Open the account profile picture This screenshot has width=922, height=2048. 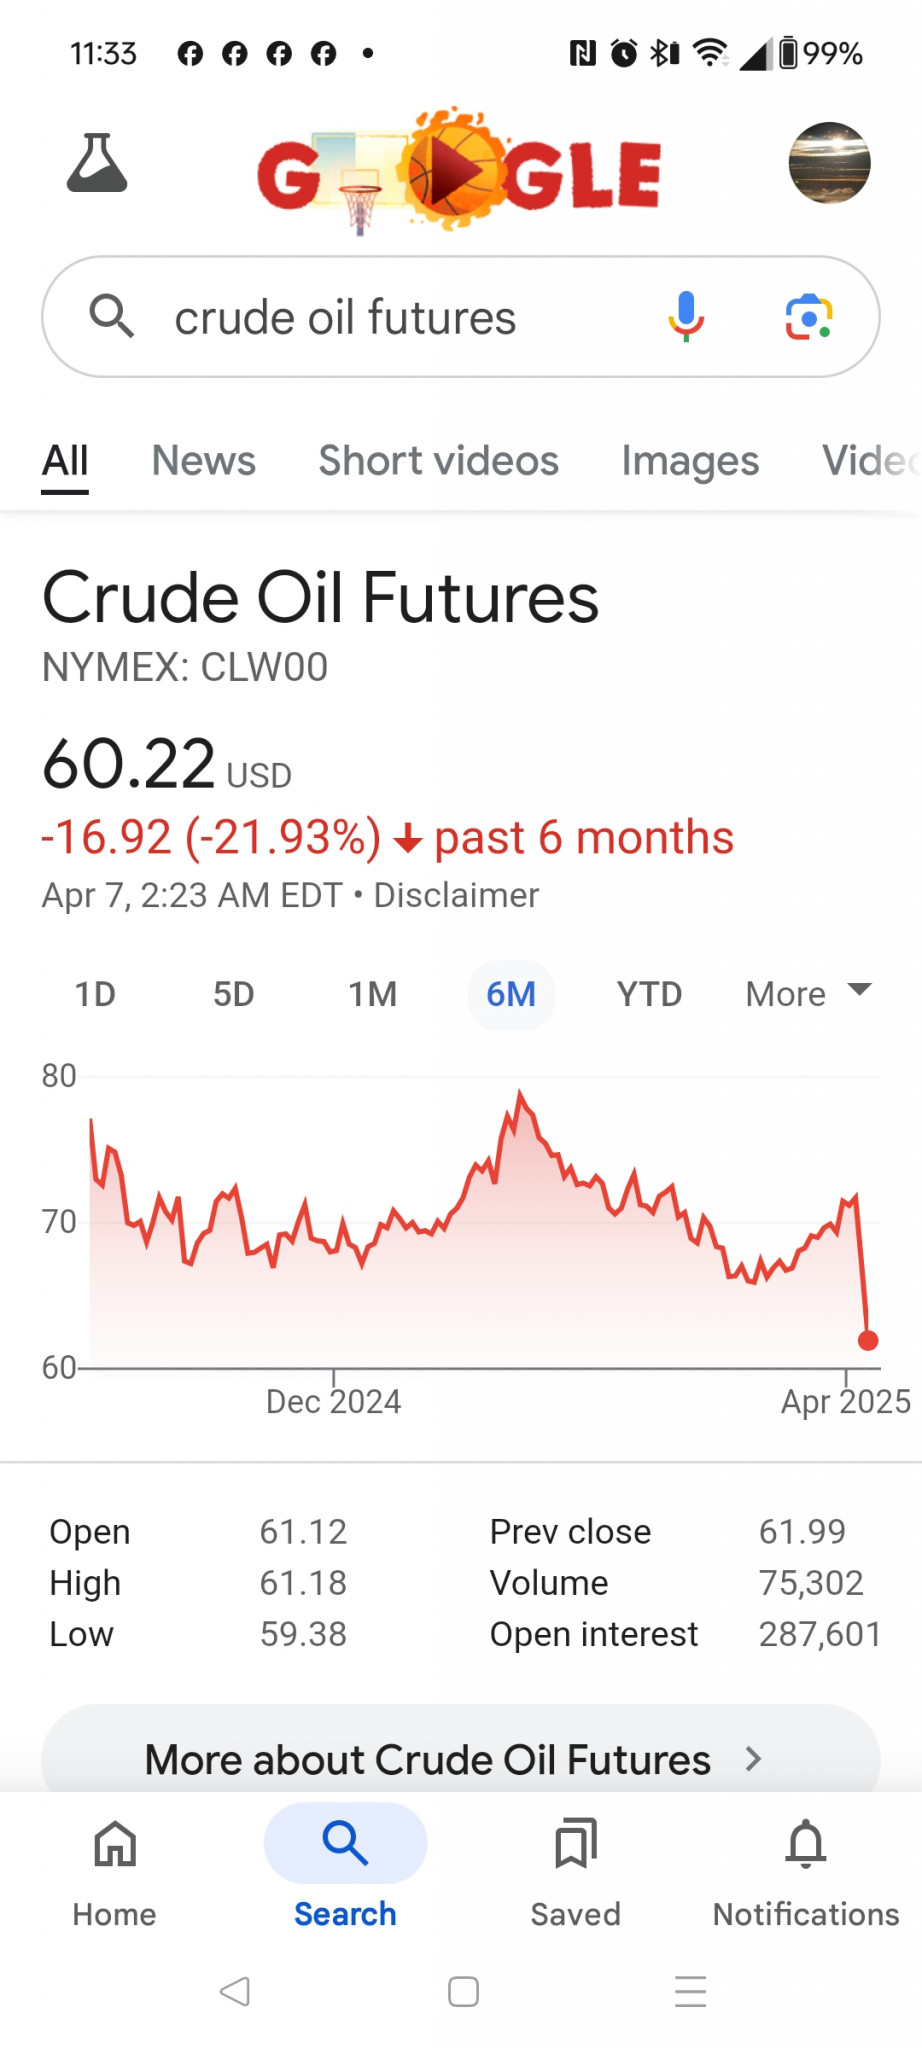click(829, 163)
